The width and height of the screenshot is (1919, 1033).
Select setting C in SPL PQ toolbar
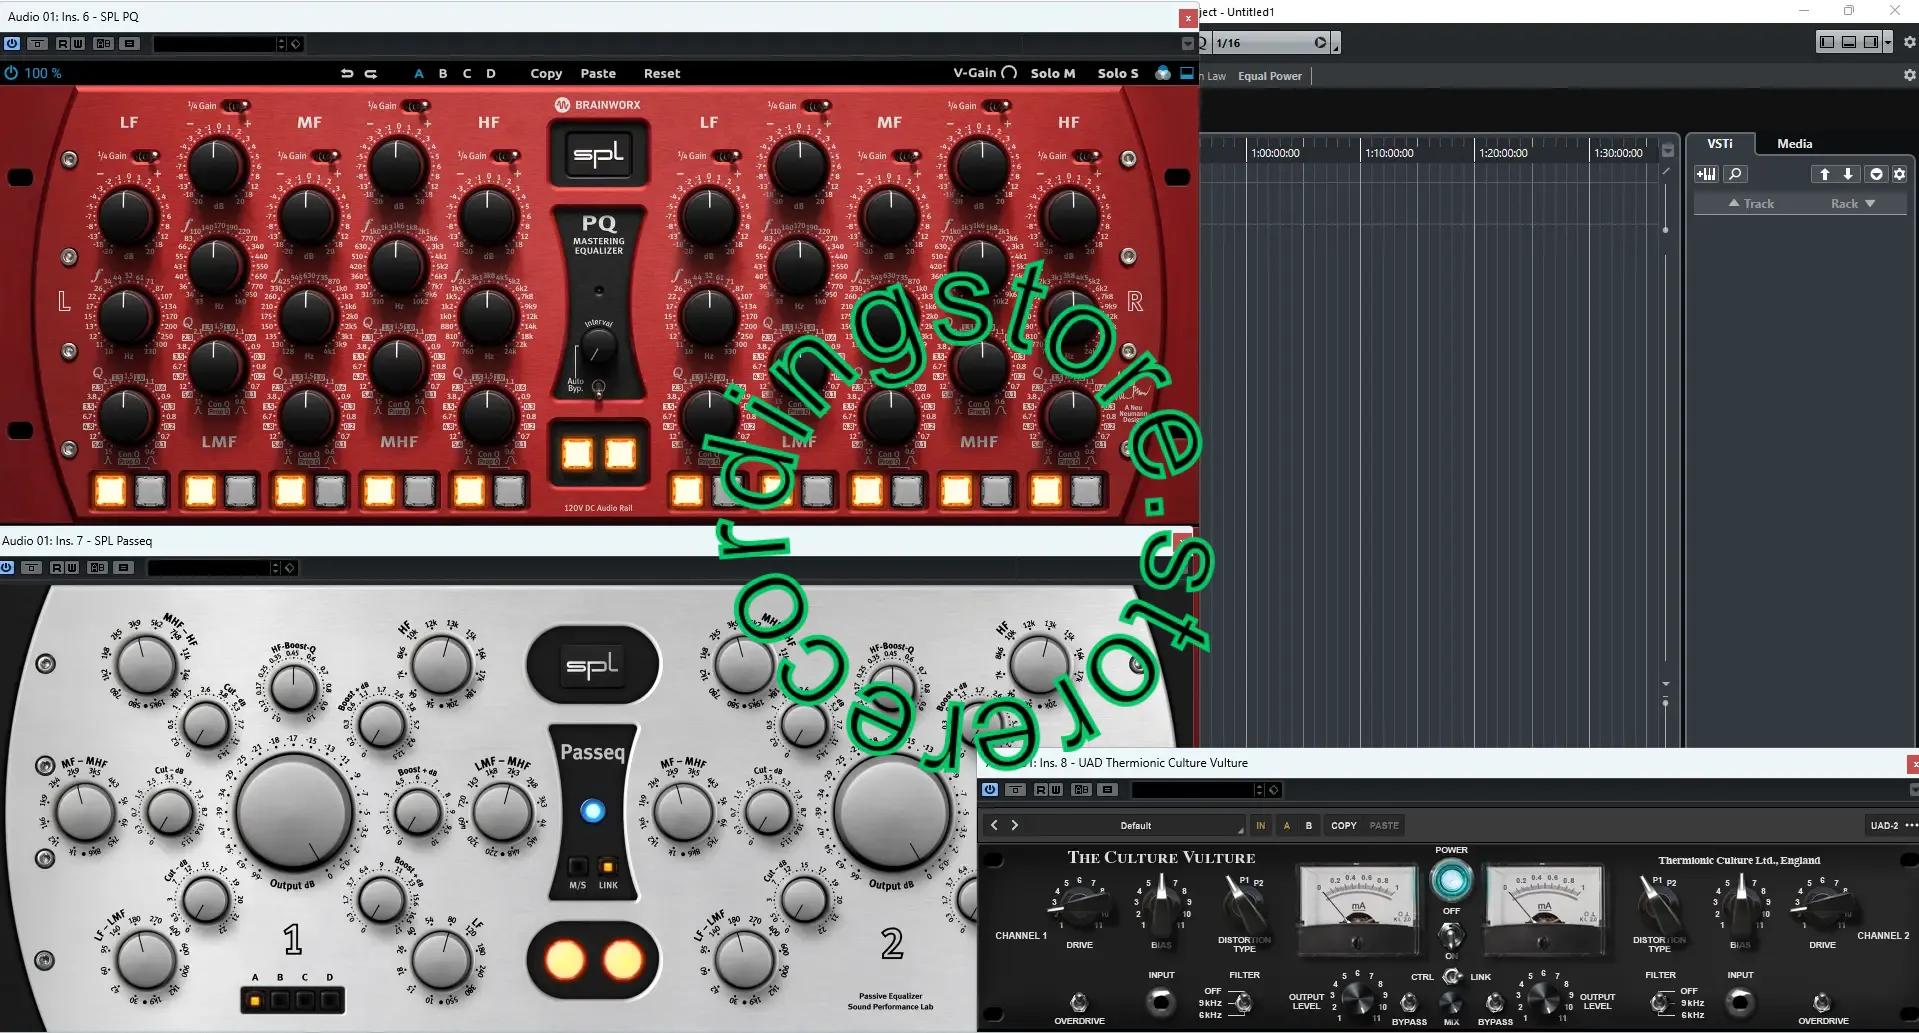click(x=467, y=74)
